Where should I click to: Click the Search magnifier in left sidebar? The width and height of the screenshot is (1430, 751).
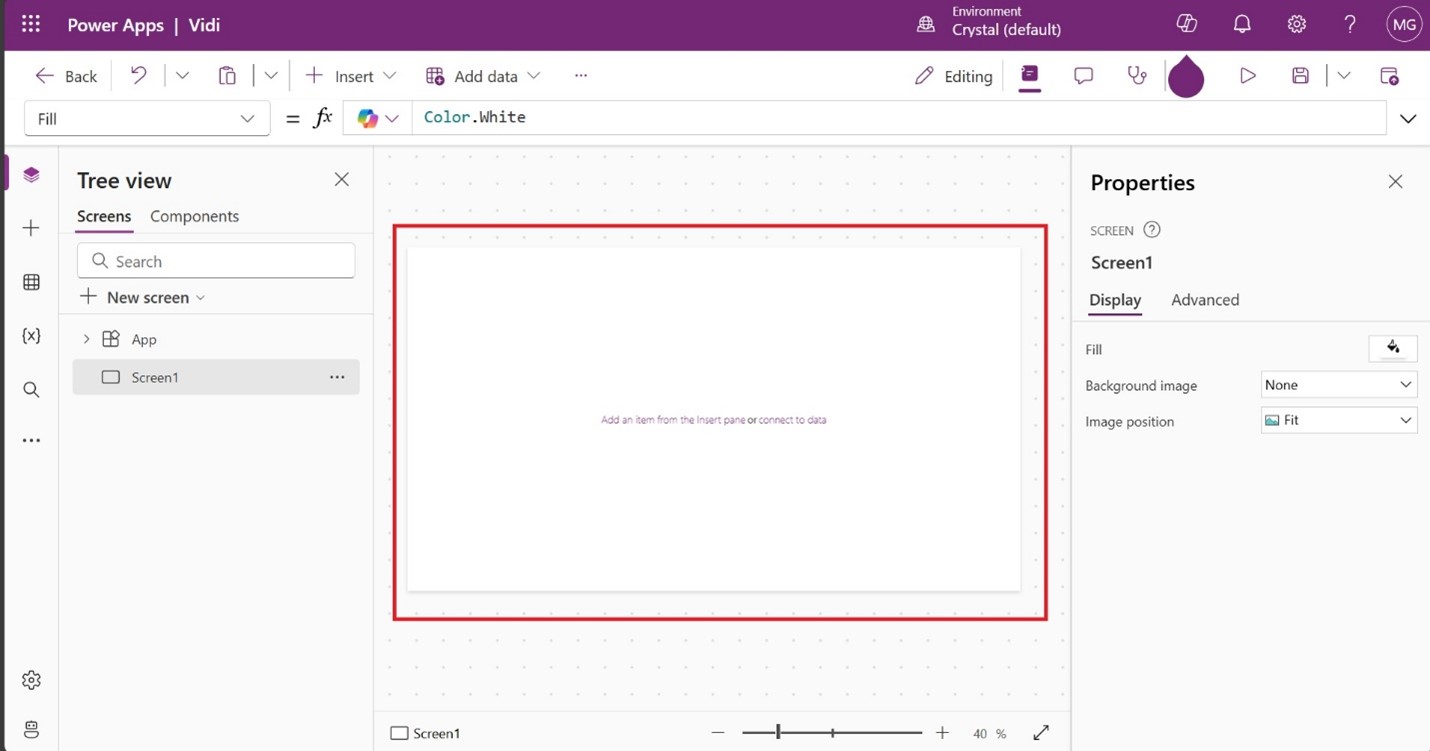(31, 390)
